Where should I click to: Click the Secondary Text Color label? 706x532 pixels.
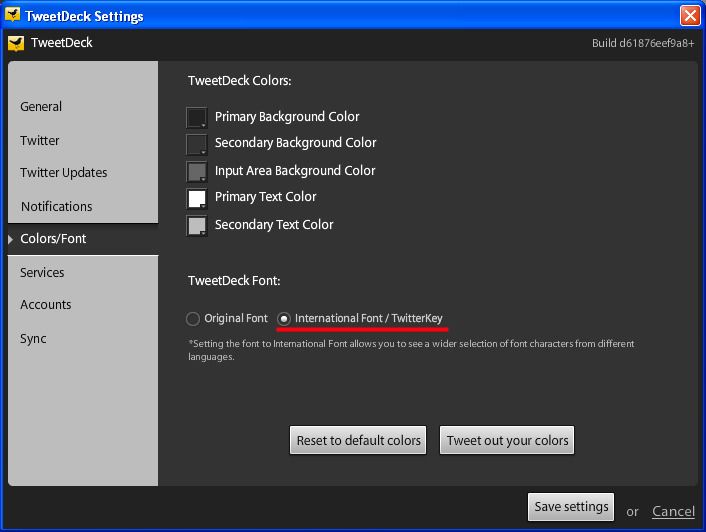274,225
